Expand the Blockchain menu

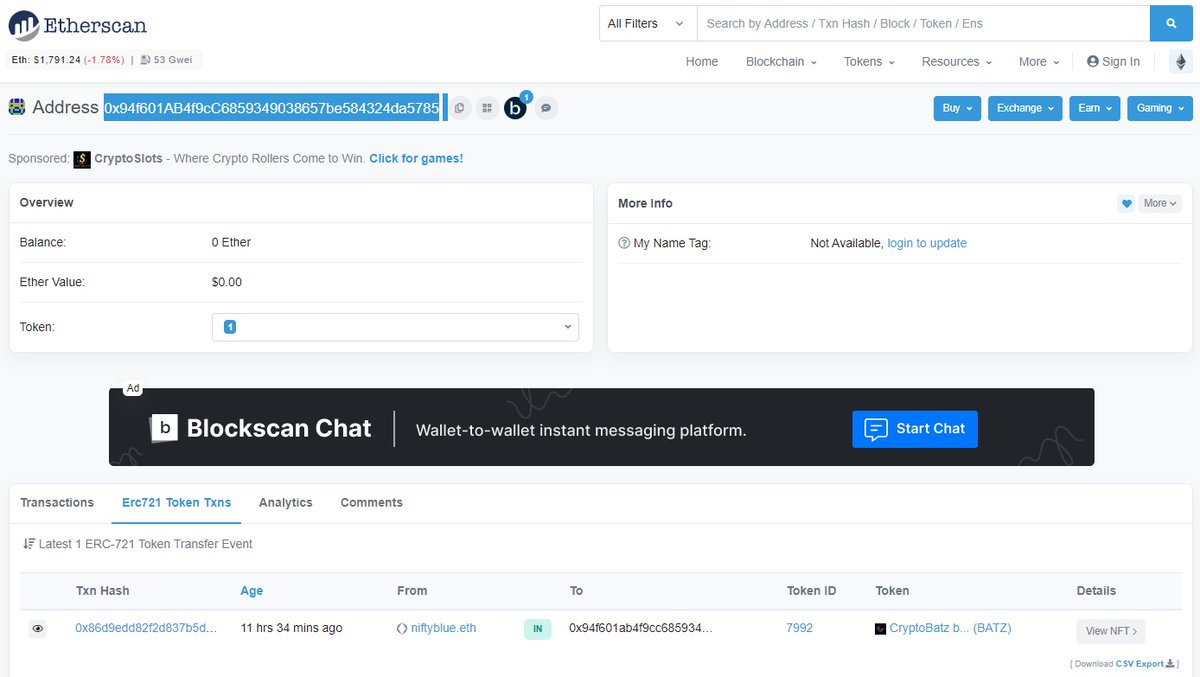(x=781, y=62)
